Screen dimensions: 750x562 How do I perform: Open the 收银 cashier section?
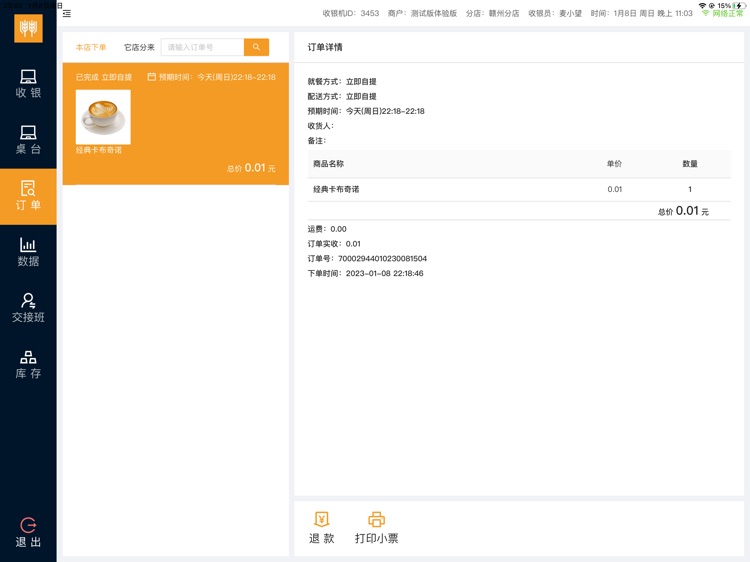[x=28, y=84]
